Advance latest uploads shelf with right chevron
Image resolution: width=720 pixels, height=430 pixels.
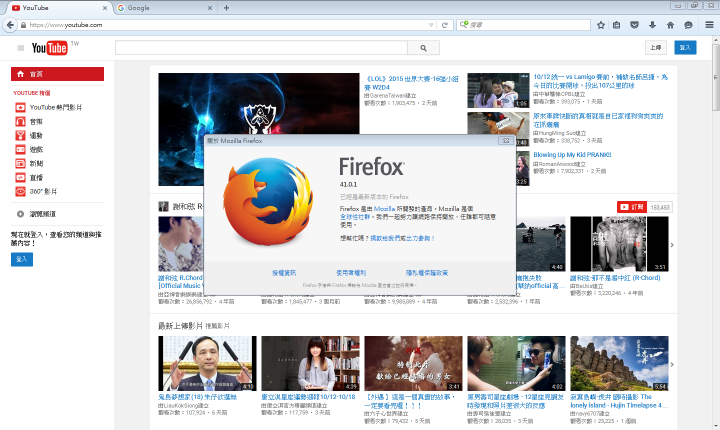pyautogui.click(x=672, y=364)
